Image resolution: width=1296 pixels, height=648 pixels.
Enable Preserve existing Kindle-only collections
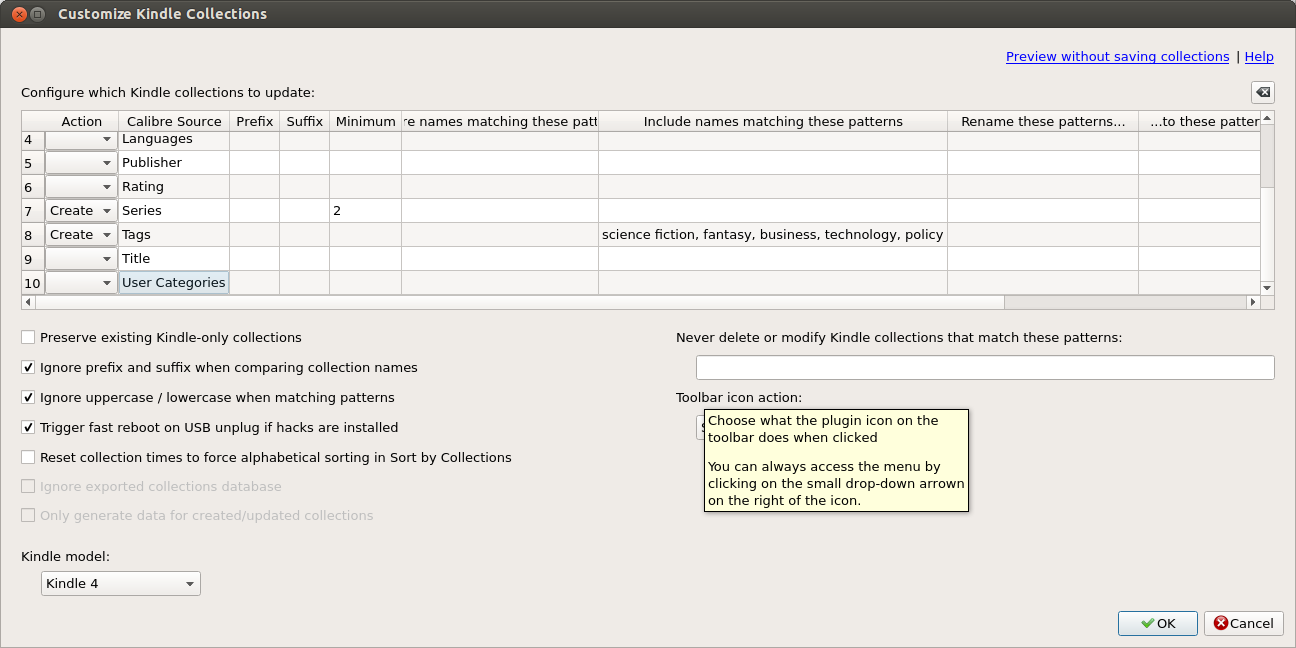[x=28, y=338]
